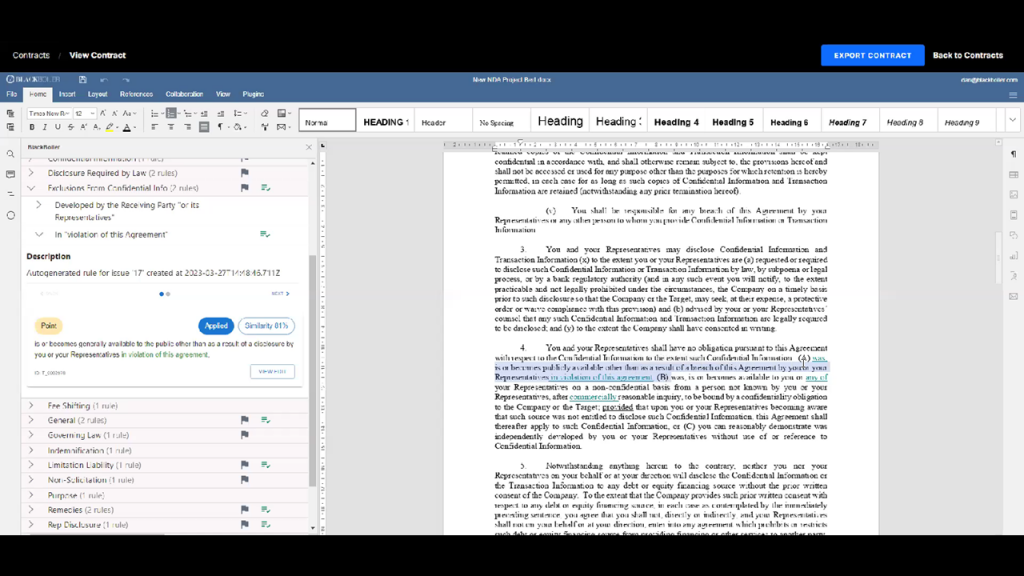Click the EXPORT CONTRACT button
This screenshot has width=1024, height=576.
tap(872, 56)
